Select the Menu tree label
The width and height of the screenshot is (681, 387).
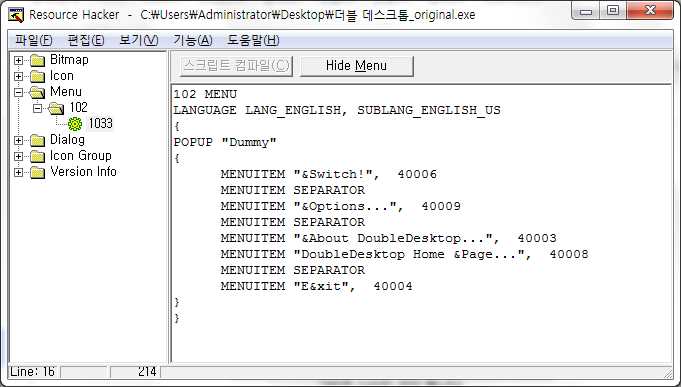[66, 92]
